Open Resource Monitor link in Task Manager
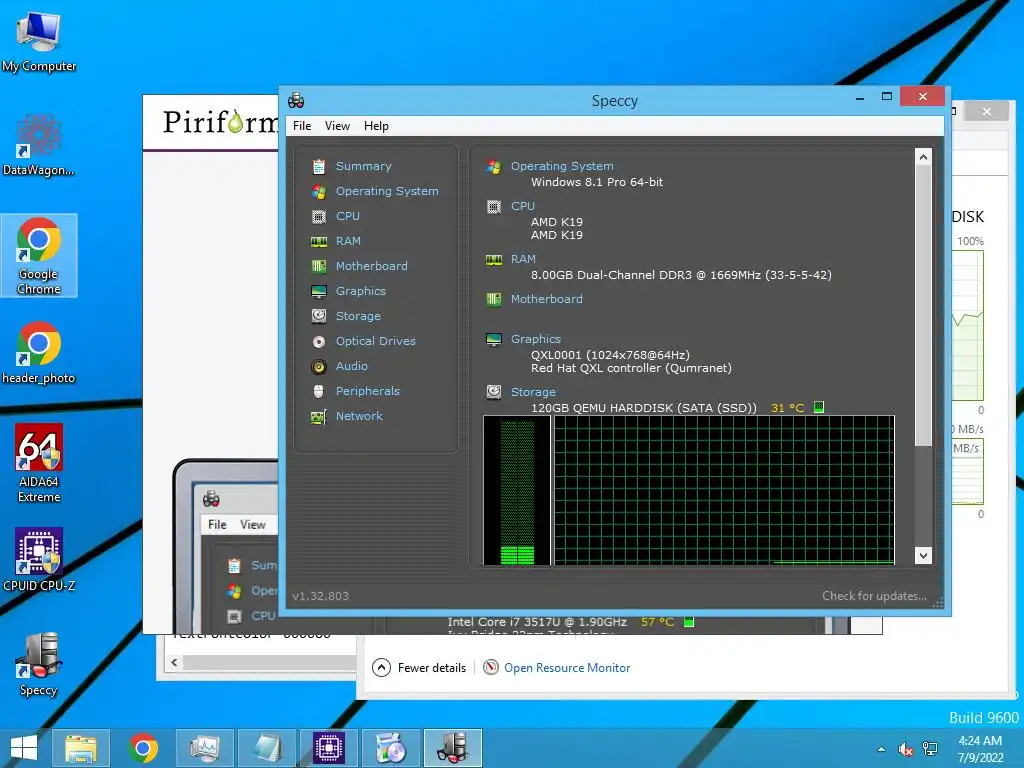 (567, 668)
